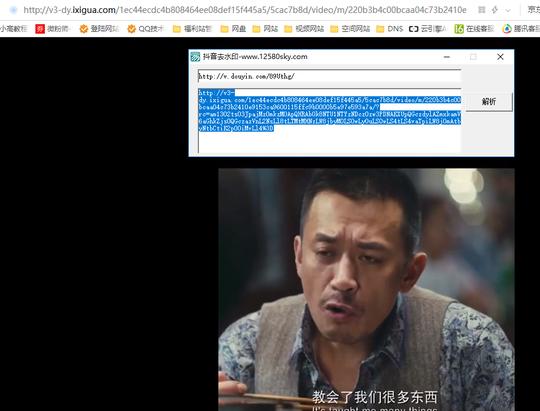Close the 抖音去水印 window

pyautogui.click(x=500, y=57)
